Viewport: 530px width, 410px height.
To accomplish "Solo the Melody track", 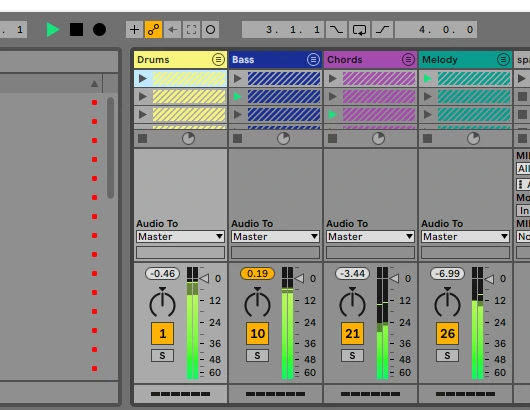I will tap(447, 356).
